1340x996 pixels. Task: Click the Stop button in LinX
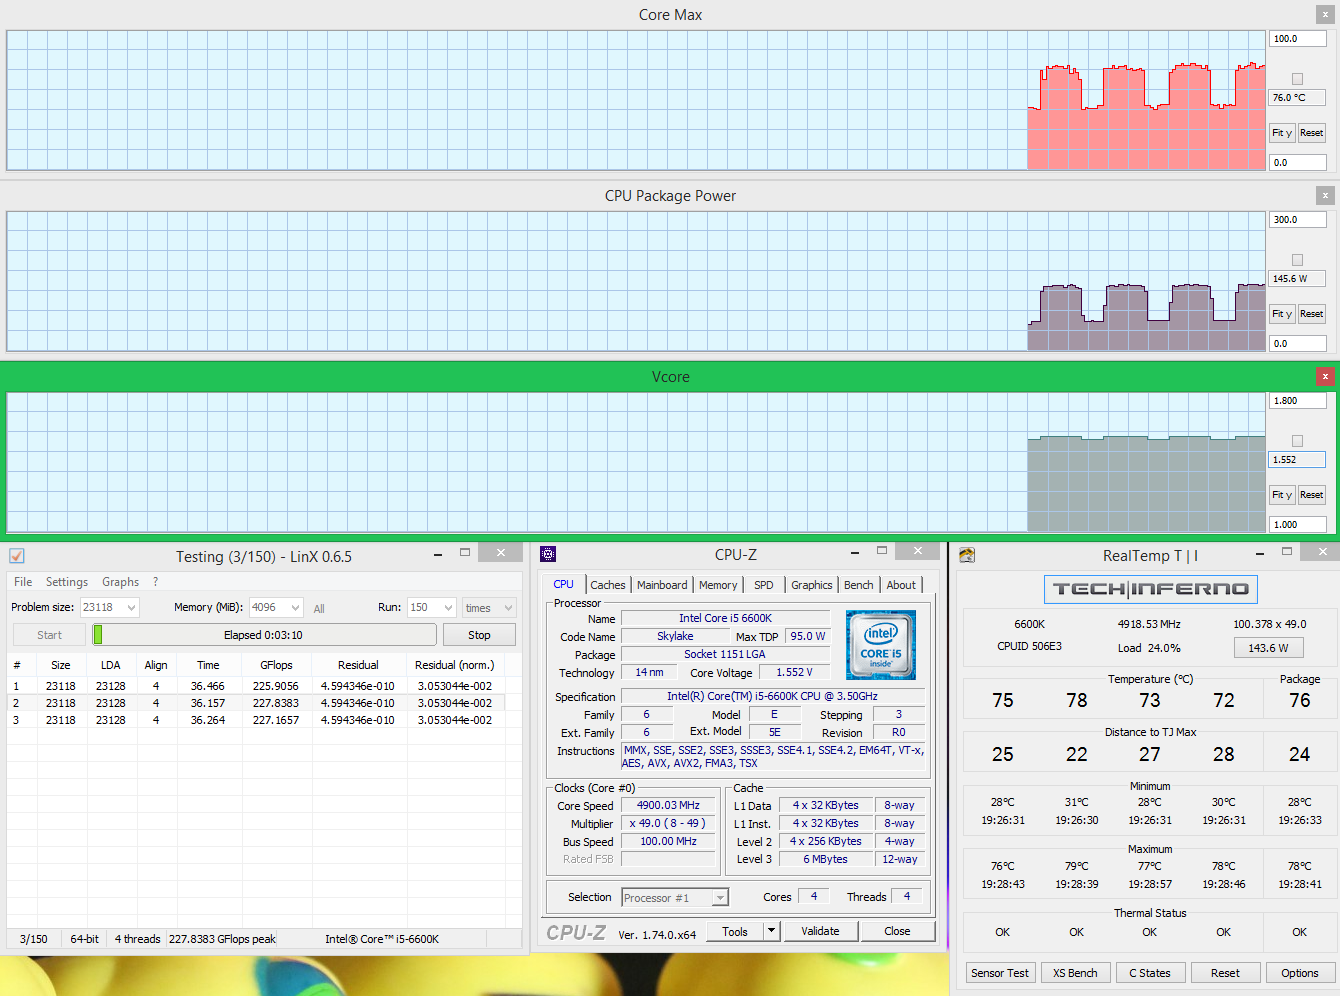pos(479,635)
